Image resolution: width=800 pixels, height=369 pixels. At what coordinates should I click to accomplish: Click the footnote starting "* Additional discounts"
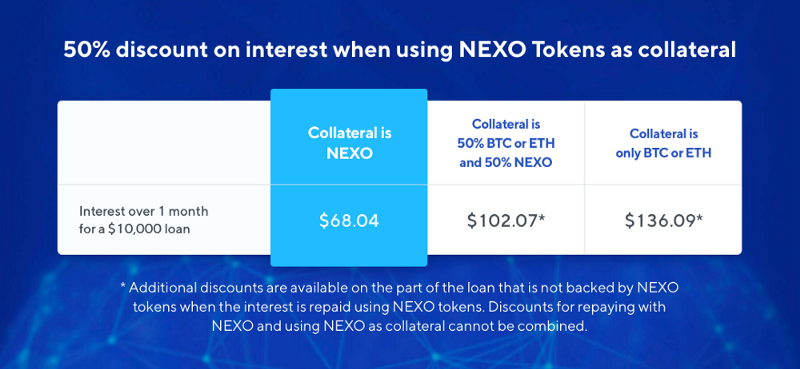click(x=399, y=287)
